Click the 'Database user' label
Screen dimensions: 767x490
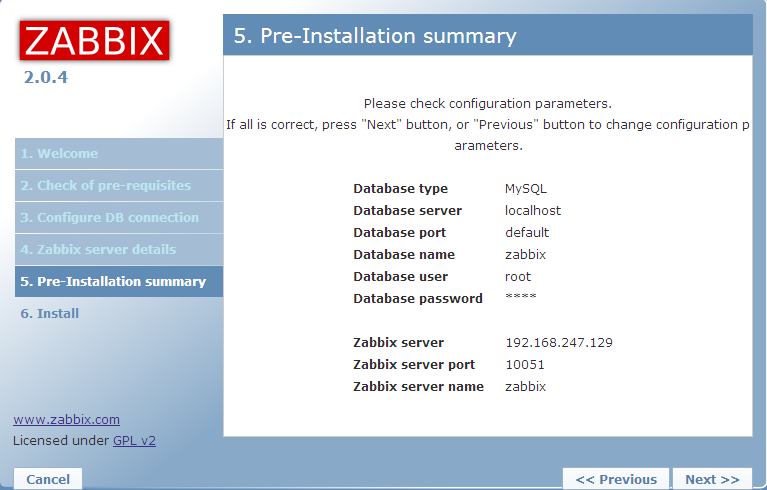[x=401, y=277]
